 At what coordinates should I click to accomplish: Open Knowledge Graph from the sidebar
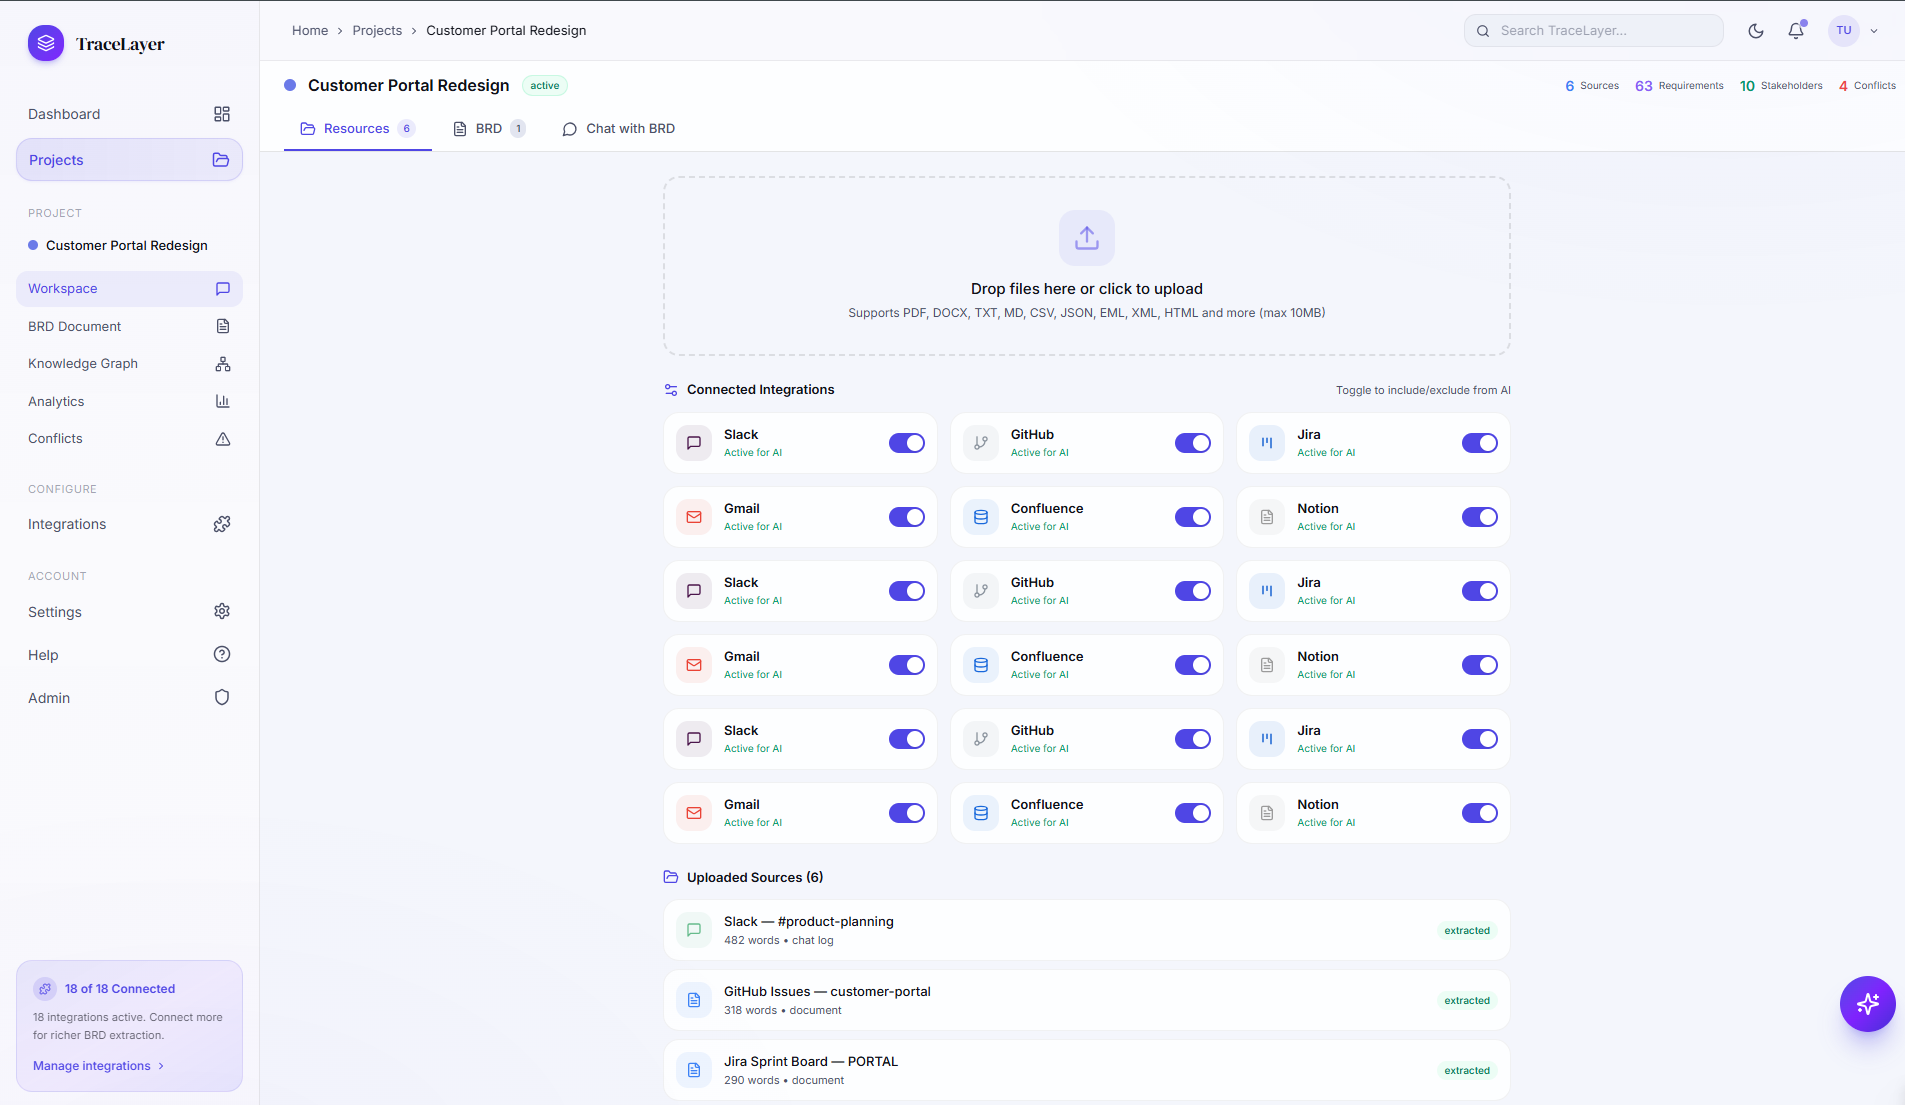pyautogui.click(x=83, y=364)
